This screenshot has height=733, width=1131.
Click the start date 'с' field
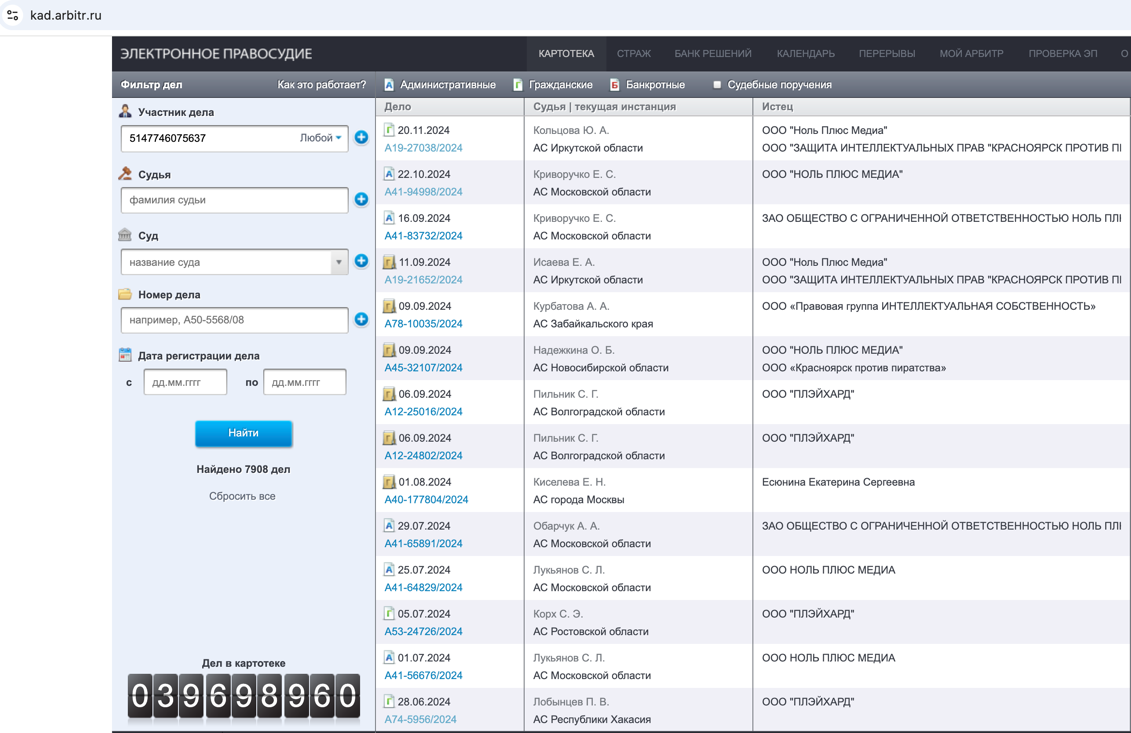coord(185,382)
